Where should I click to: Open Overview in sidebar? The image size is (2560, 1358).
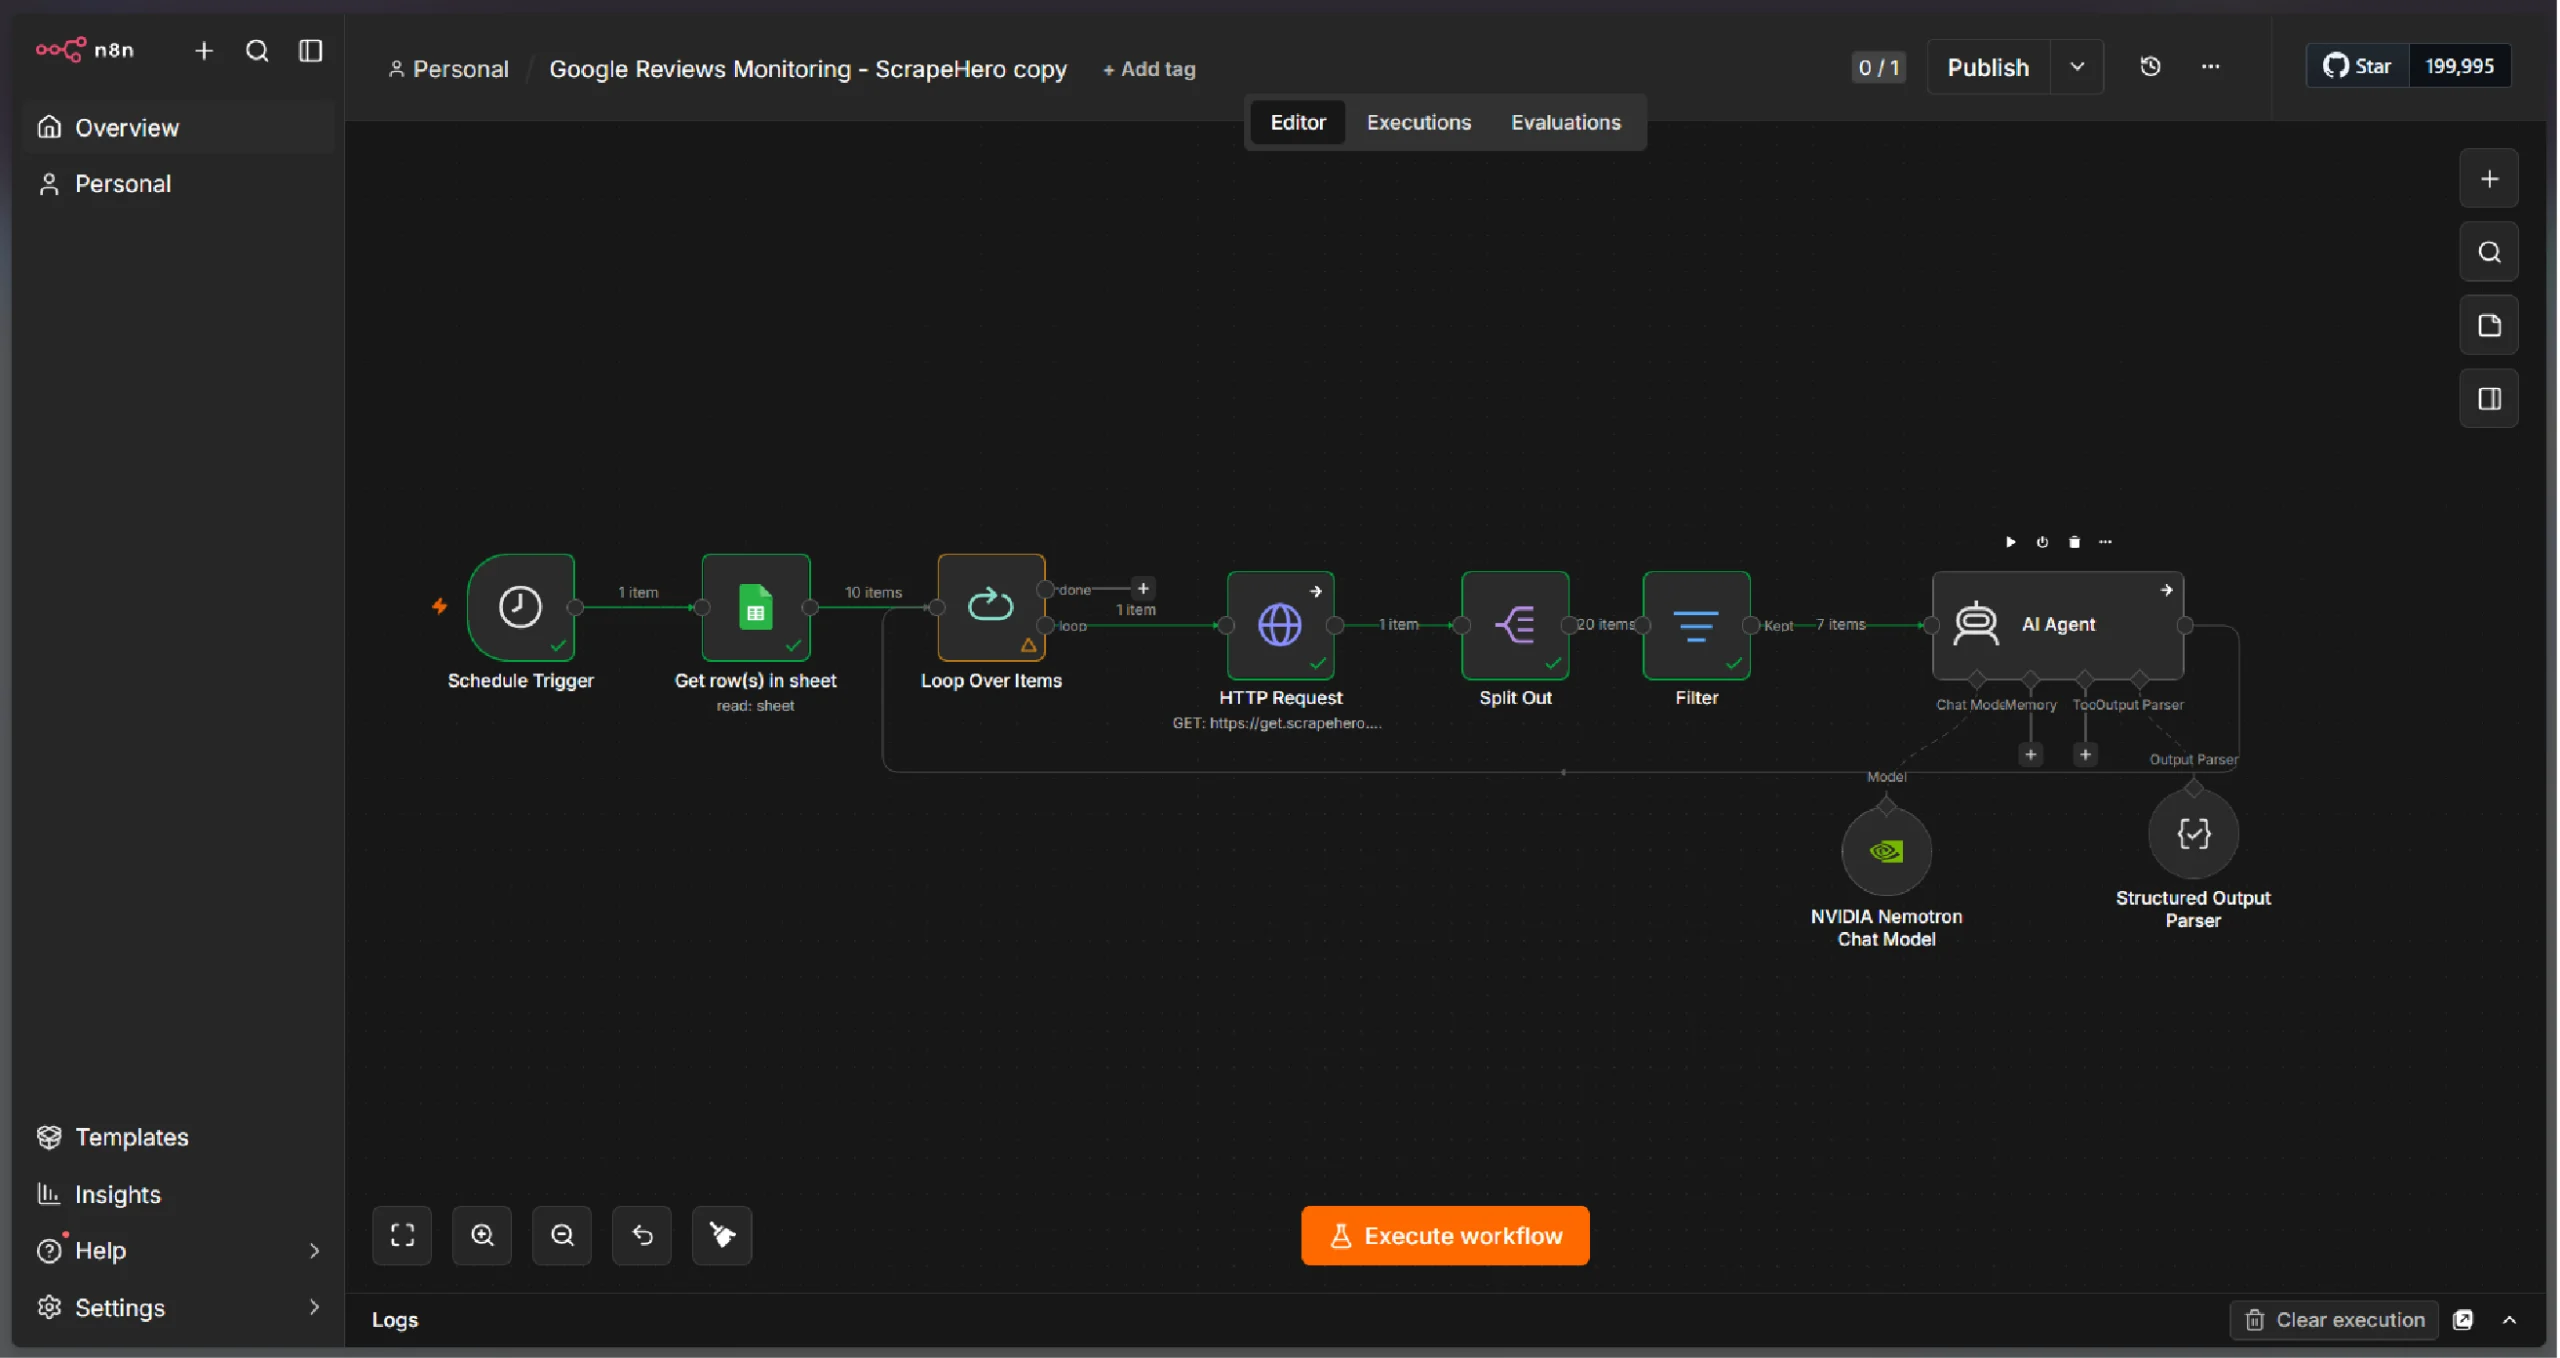177,128
